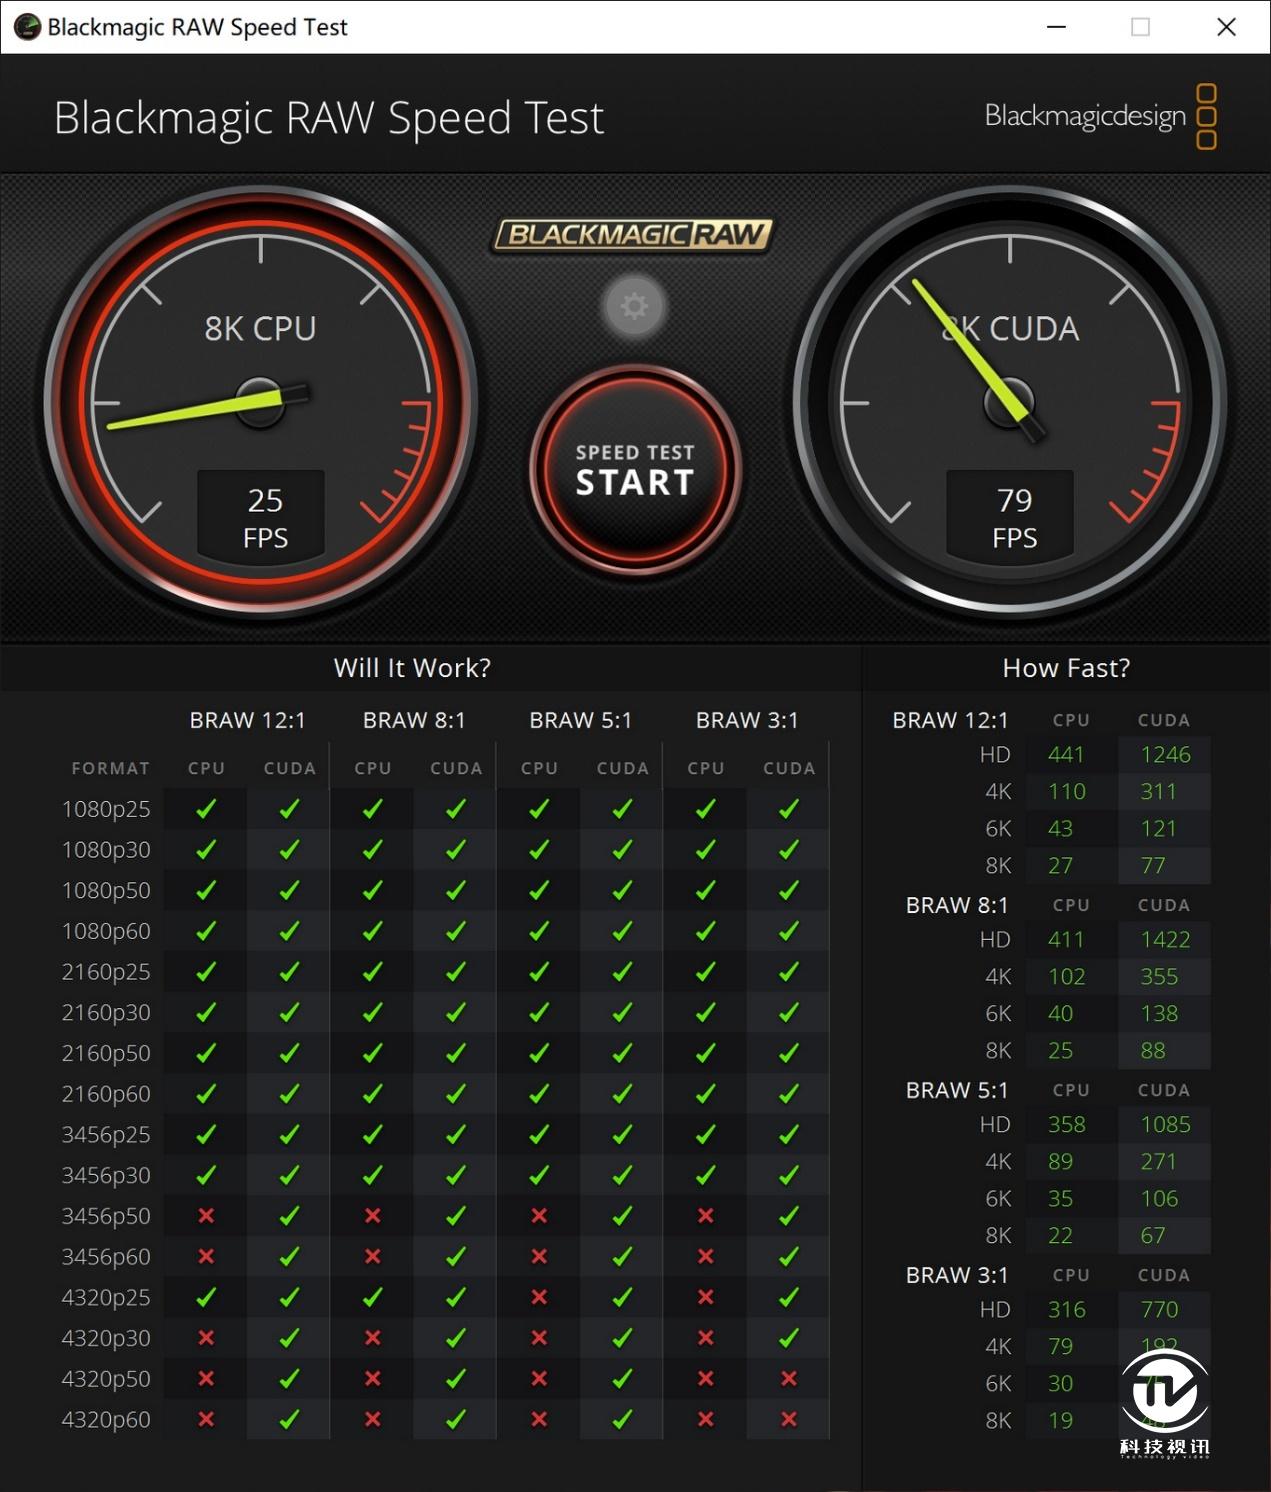Viewport: 1271px width, 1492px height.
Task: Click 4320p50 BRAW 5:1 CUDA checkmark
Action: pos(622,1379)
